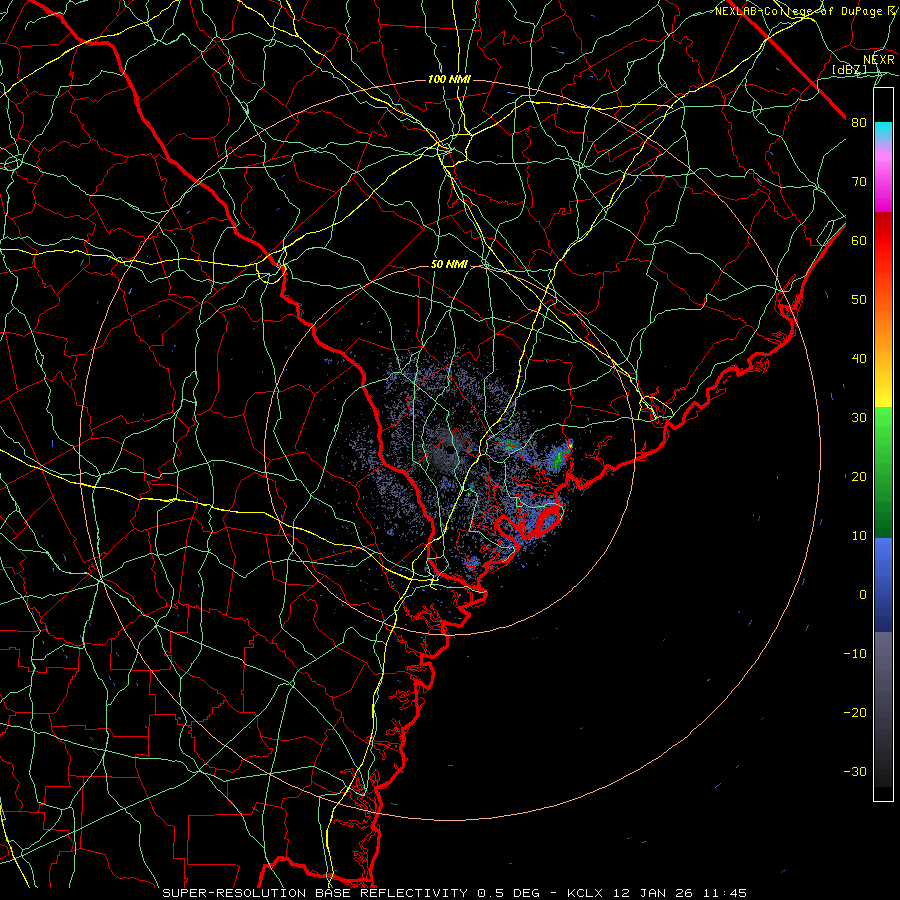Click the -30 value on the color scale
Image resolution: width=900 pixels, height=900 pixels.
pos(855,771)
